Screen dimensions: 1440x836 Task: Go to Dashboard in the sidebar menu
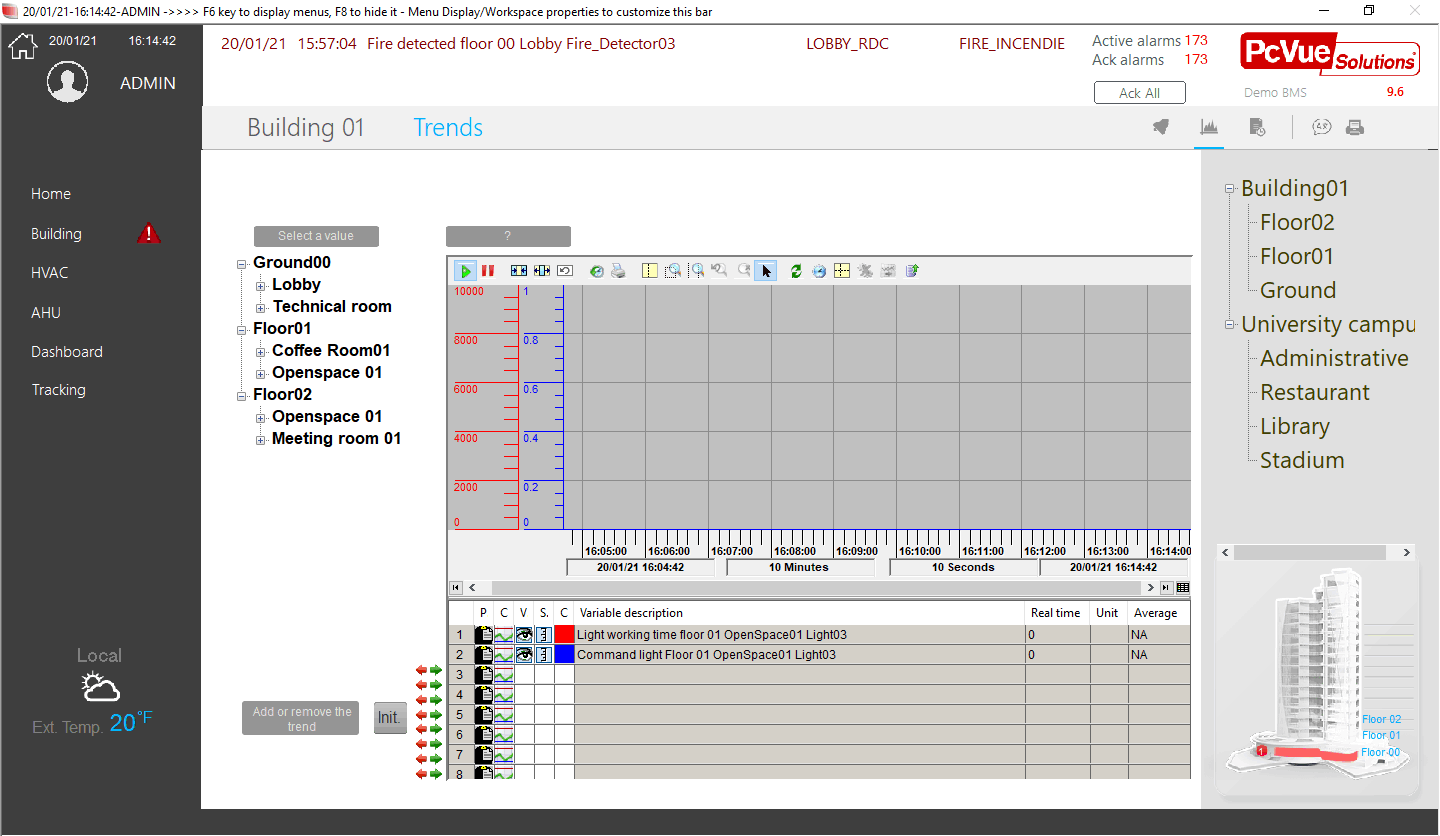click(66, 352)
